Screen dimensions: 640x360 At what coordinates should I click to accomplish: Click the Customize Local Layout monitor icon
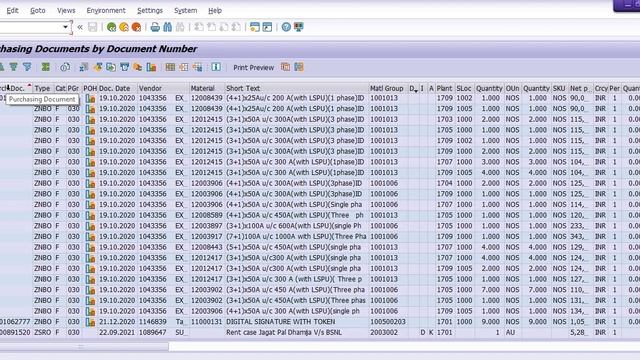click(299, 27)
